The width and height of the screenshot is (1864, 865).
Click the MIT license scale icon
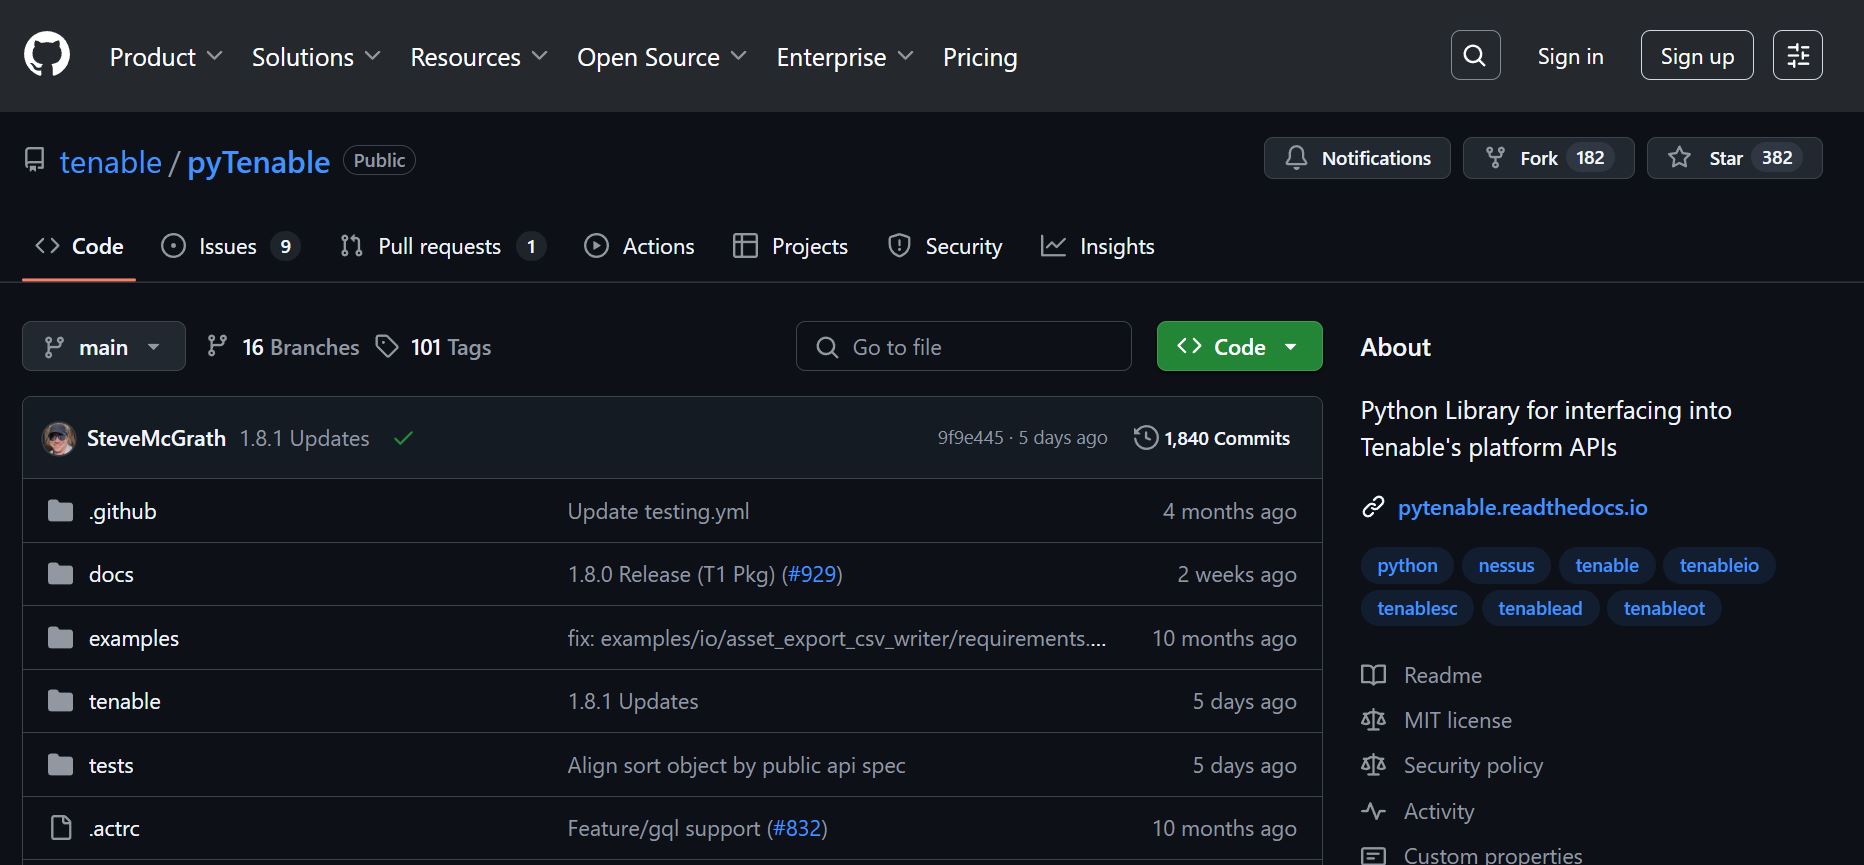tap(1374, 720)
